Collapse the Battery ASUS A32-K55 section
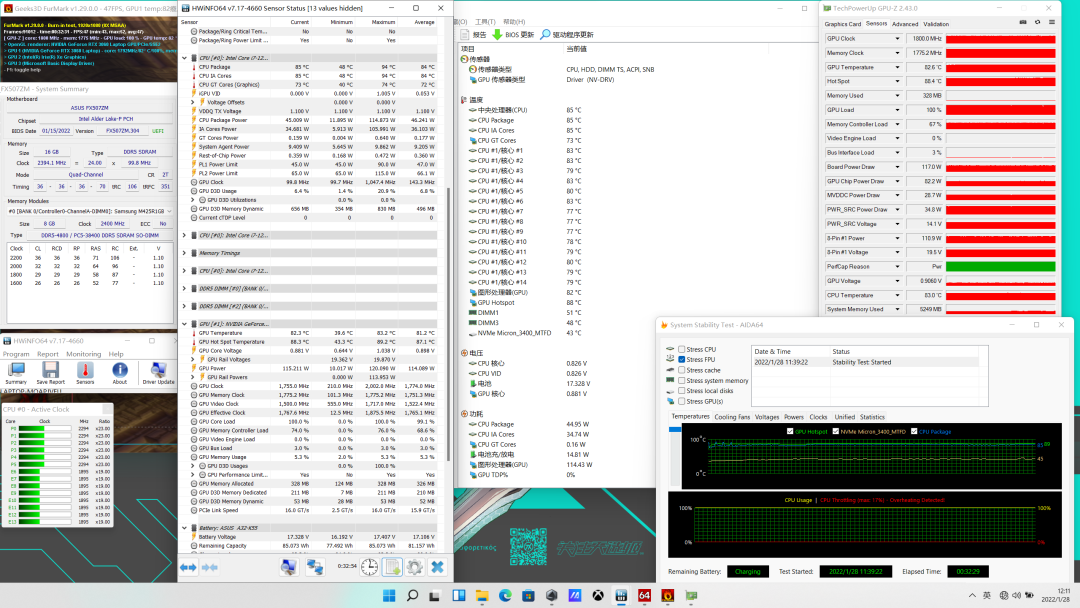1080x608 pixels. [x=186, y=526]
